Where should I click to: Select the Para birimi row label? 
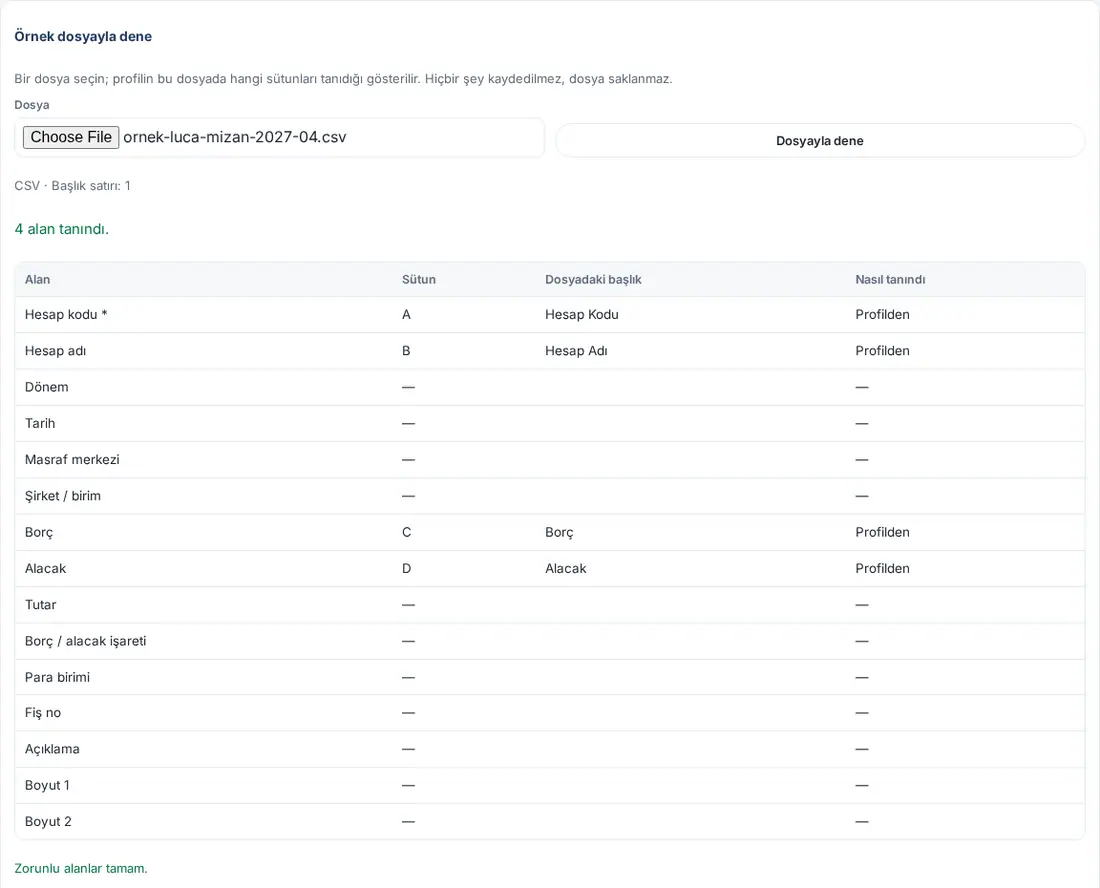(58, 677)
